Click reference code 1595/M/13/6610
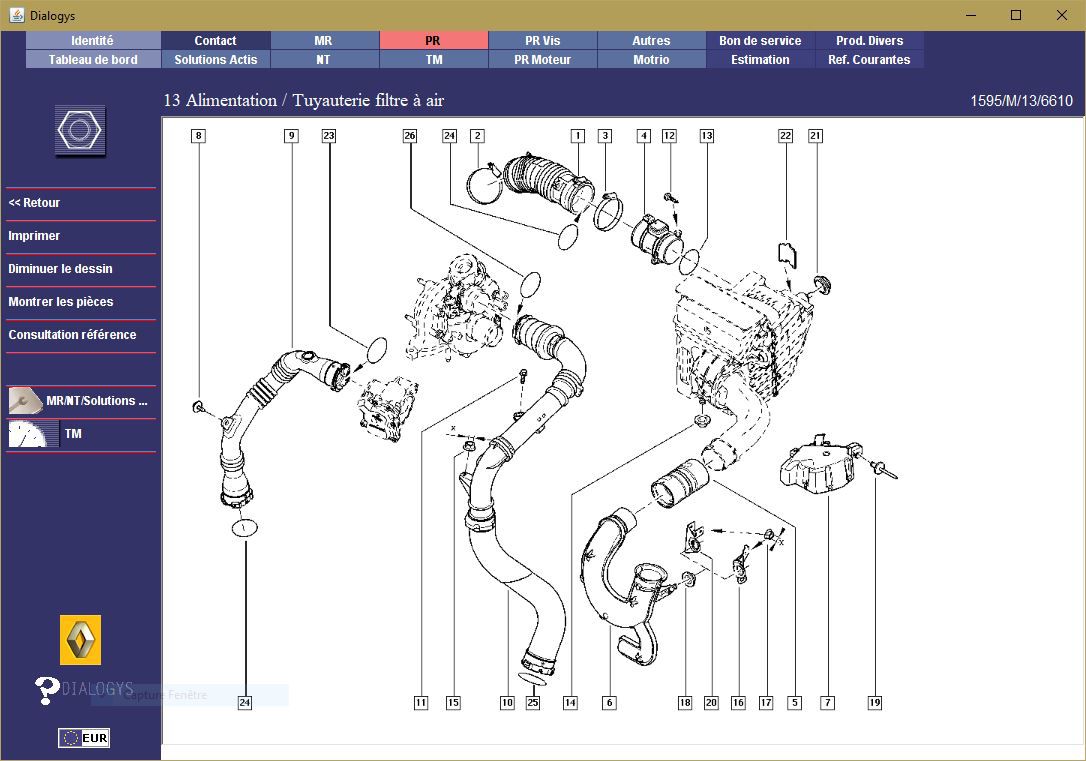The width and height of the screenshot is (1086, 761). [x=1021, y=101]
